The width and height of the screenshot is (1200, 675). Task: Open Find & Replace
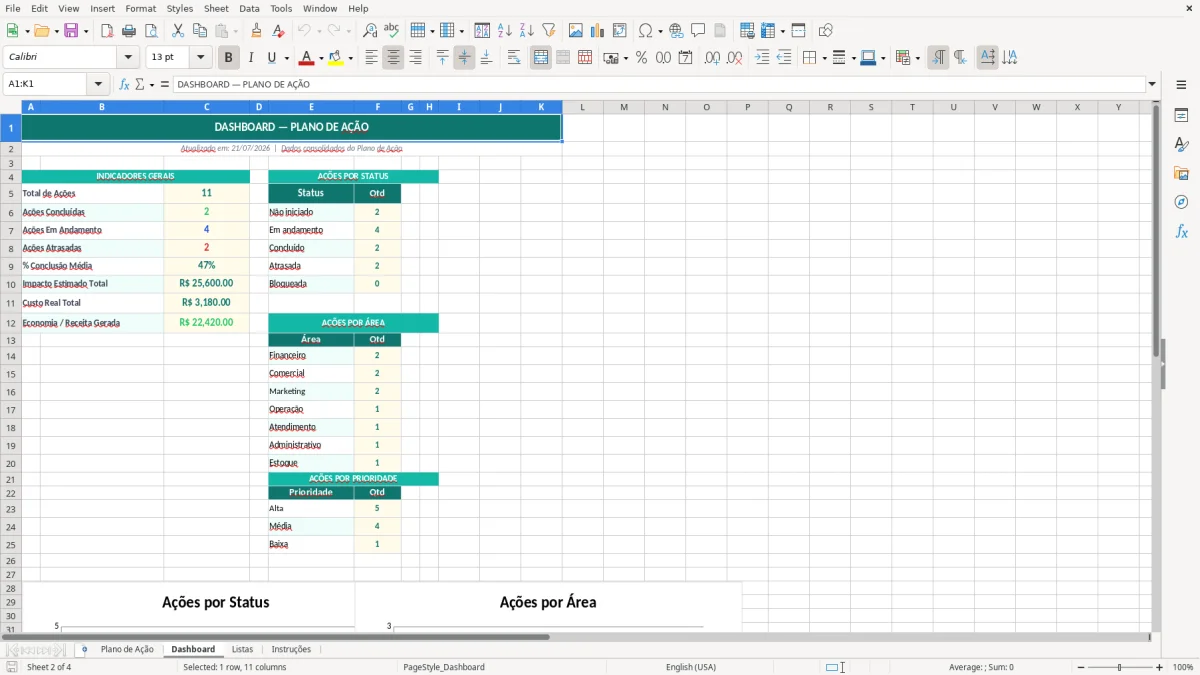[x=370, y=31]
